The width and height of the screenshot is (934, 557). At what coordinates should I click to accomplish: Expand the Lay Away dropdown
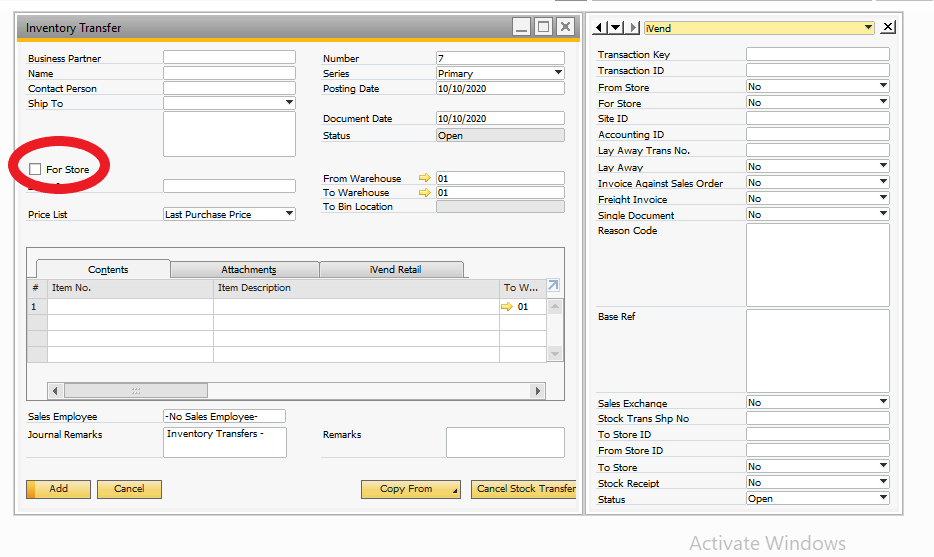coord(883,166)
